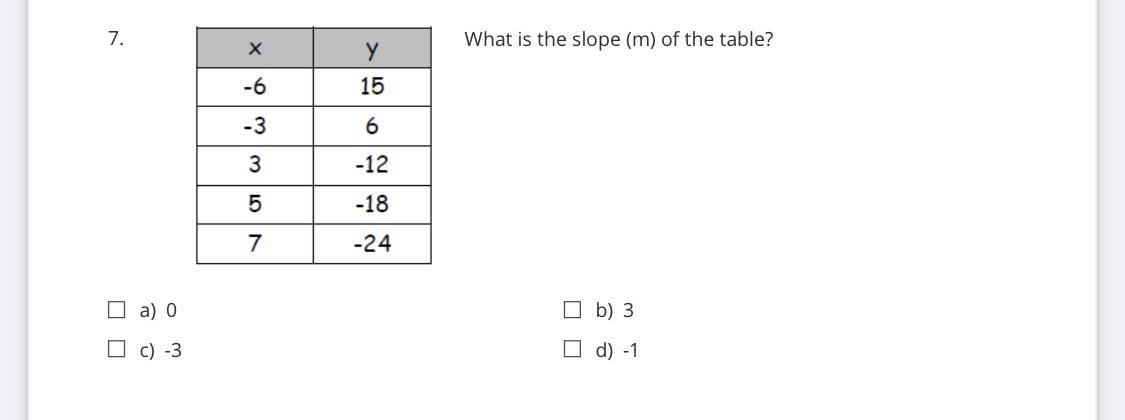This screenshot has height=420, width=1125.
Task: Click the x-value cell showing 7
Action: 255,243
